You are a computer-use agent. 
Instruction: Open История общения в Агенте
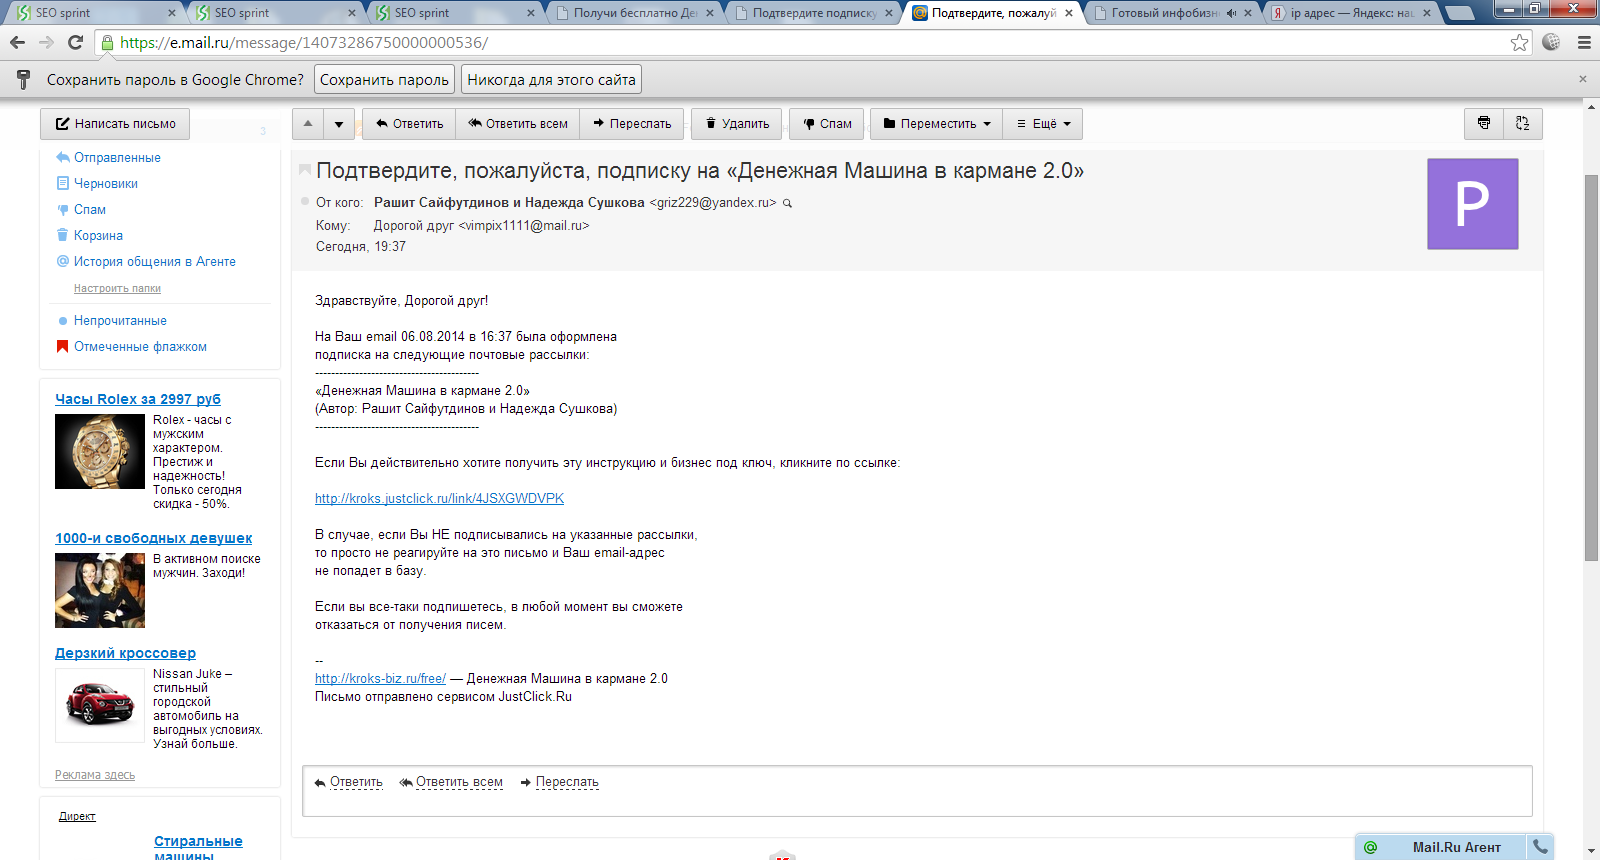(154, 262)
